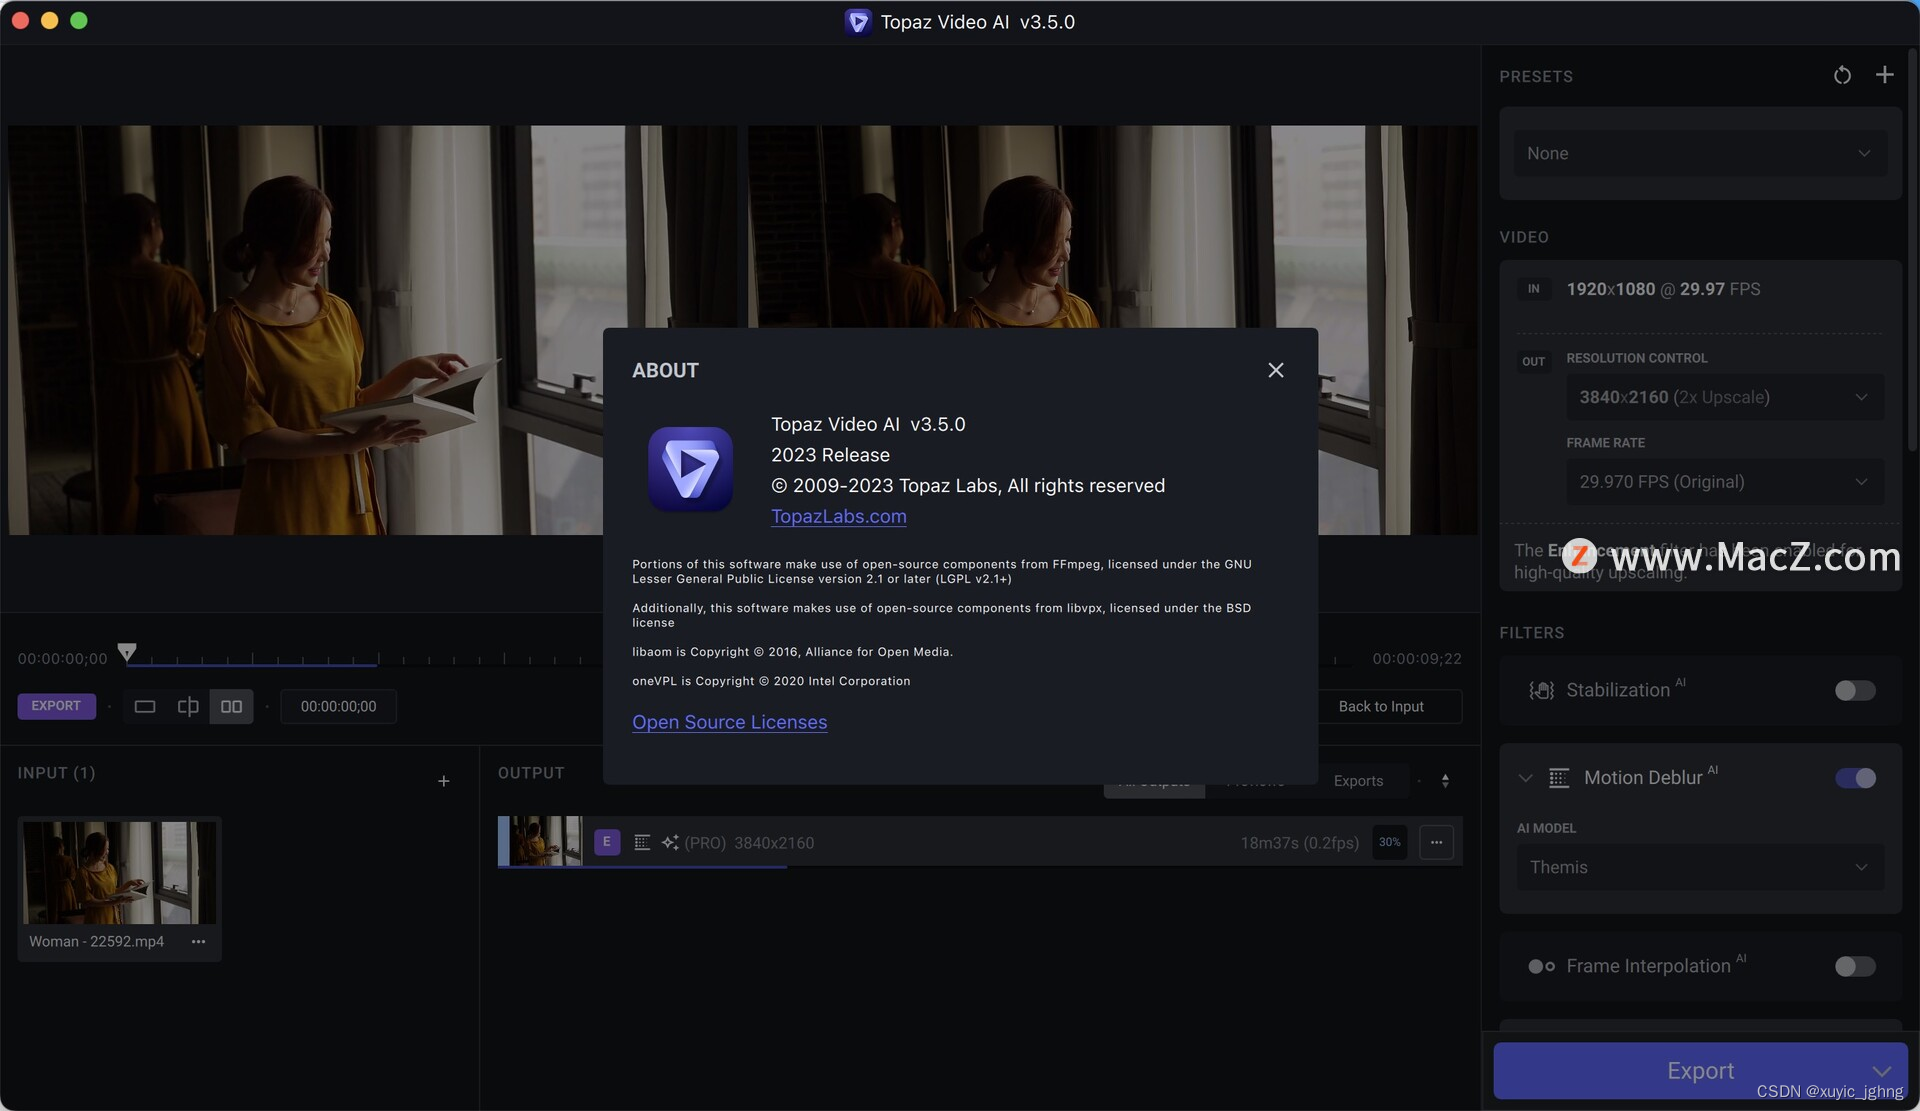
Task: Open the TopazLabs.com link
Action: [x=838, y=516]
